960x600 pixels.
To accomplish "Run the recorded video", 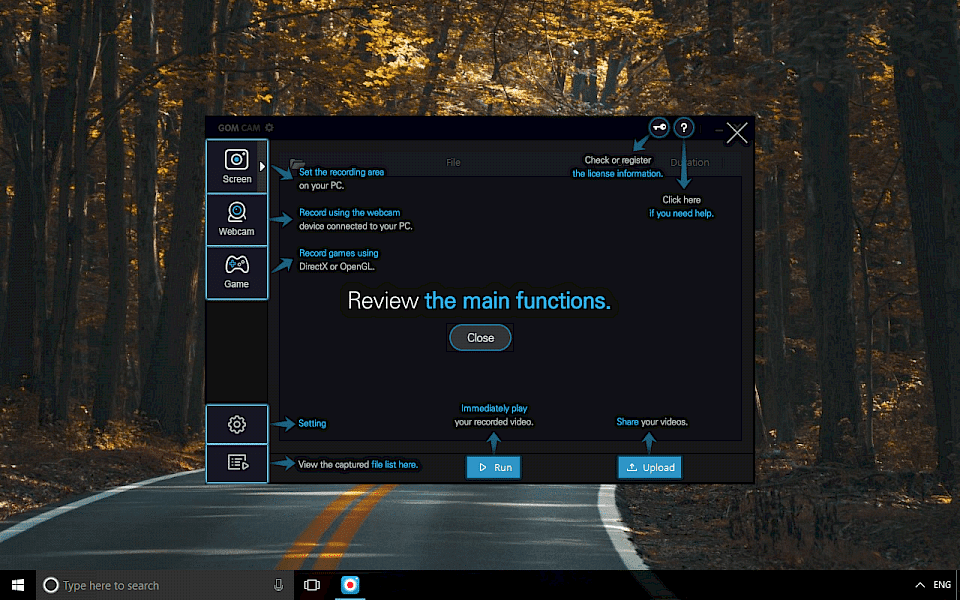I will [493, 467].
